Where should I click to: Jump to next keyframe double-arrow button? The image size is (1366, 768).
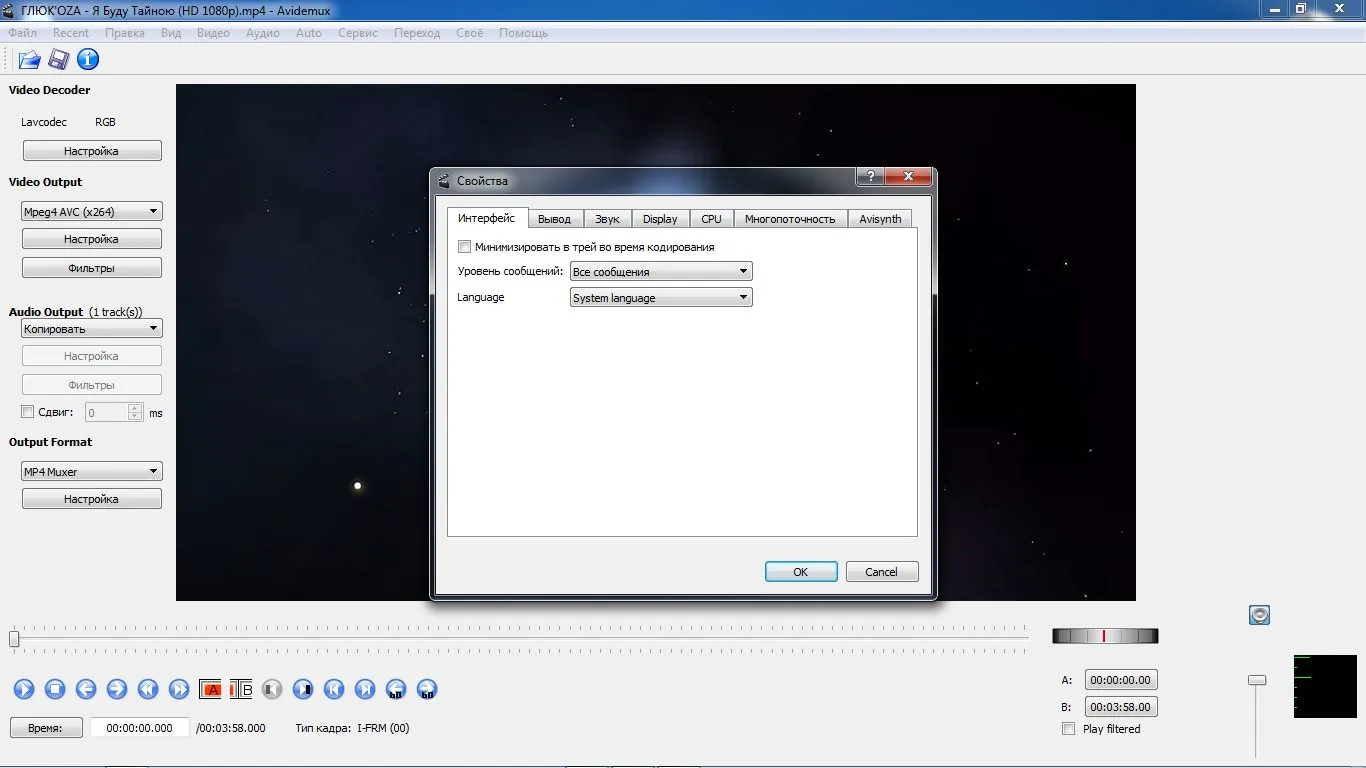coord(179,689)
